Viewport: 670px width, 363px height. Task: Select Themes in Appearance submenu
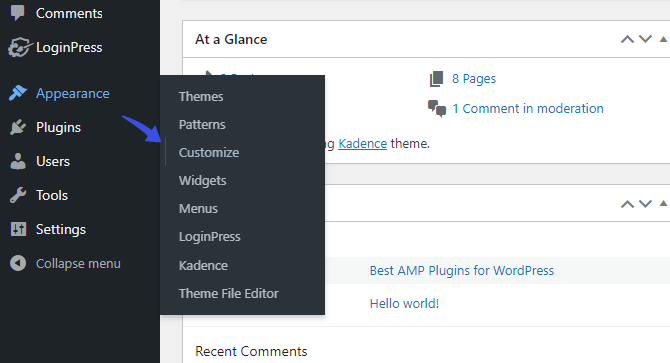pyautogui.click(x=201, y=97)
